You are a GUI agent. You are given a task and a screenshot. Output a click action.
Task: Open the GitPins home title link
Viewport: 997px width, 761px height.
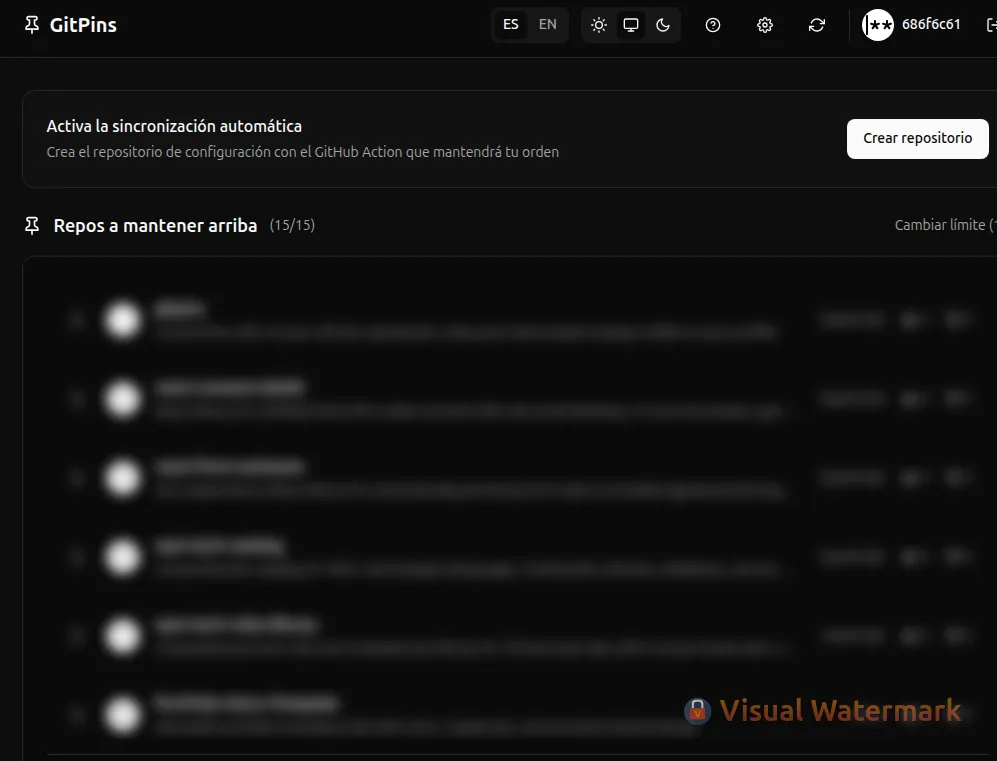[83, 25]
